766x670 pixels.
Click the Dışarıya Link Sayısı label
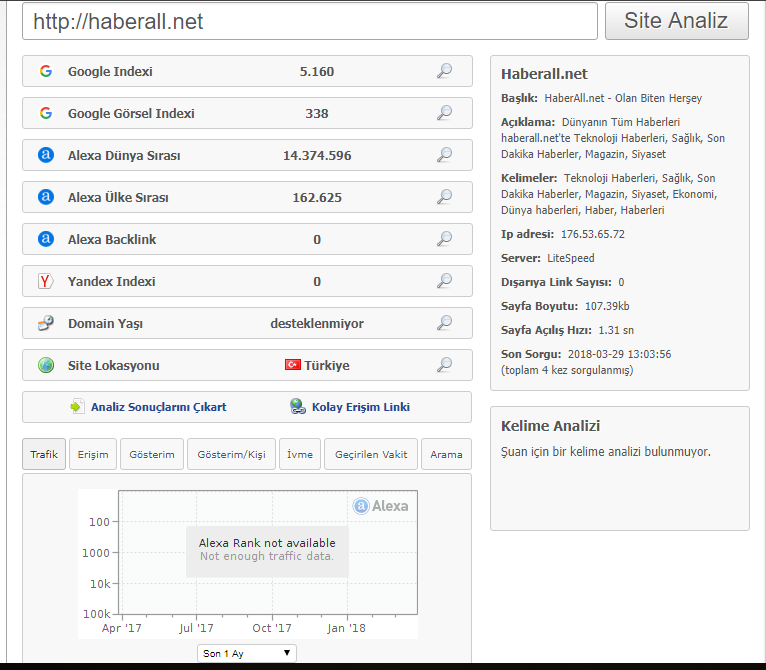coord(556,282)
